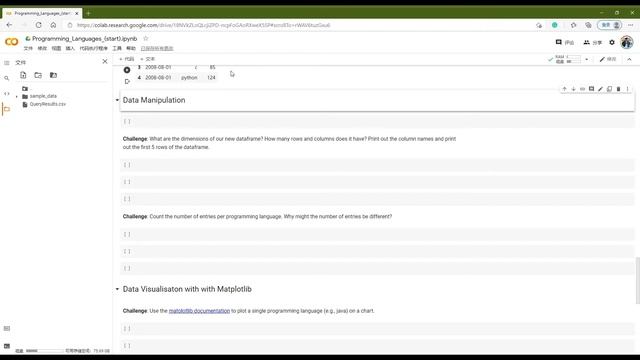Image resolution: width=640 pixels, height=360 pixels.
Task: Collapse the header with chevron up
Action: 629,59
